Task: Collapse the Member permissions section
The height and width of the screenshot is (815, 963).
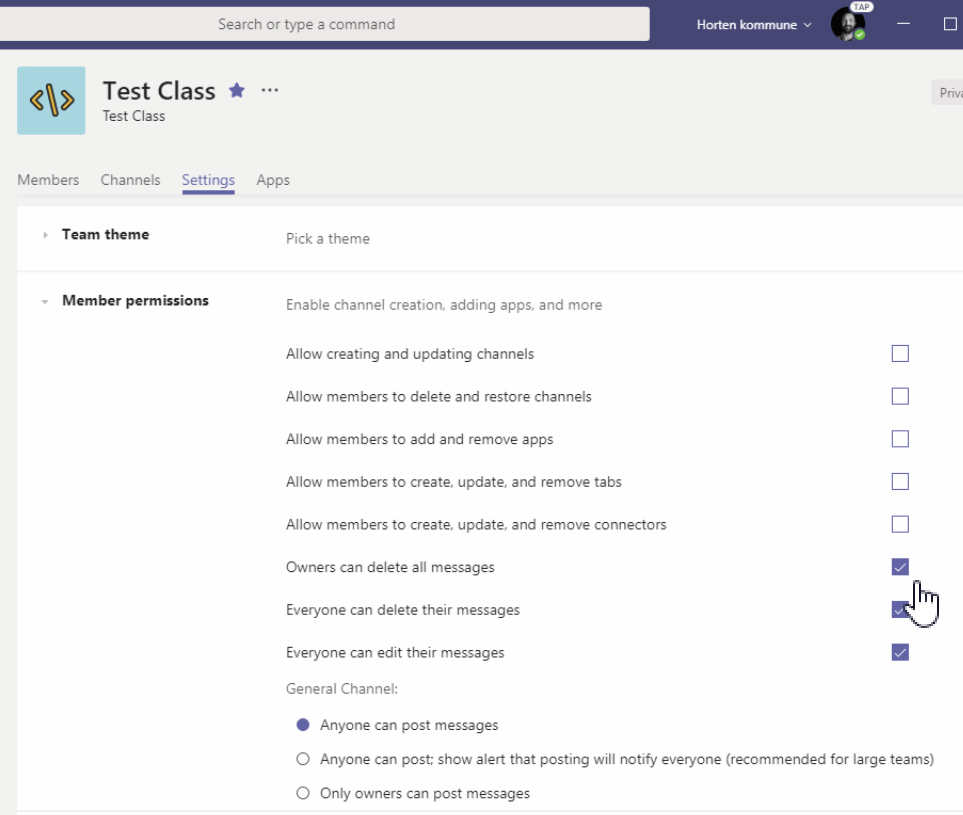Action: click(x=45, y=301)
